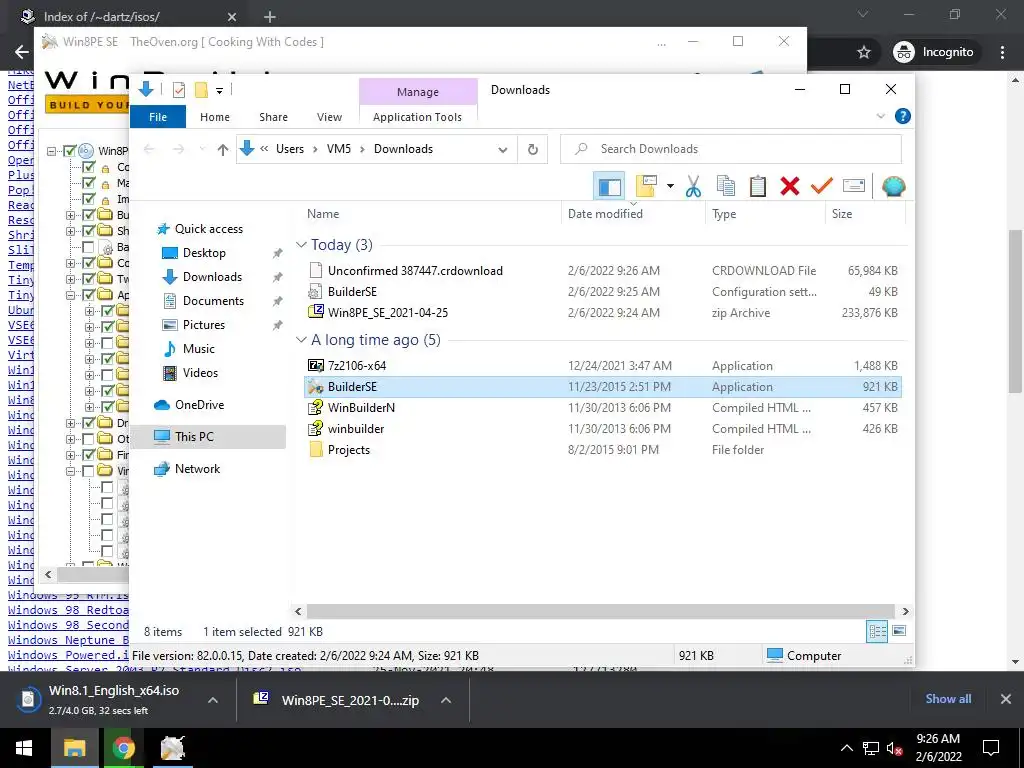Image resolution: width=1024 pixels, height=768 pixels.
Task: Click the orange checkmark Properties icon
Action: [x=822, y=187]
